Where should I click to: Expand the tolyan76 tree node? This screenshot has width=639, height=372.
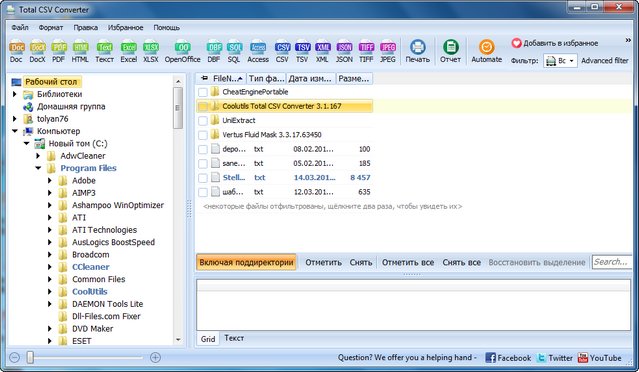(x=15, y=119)
